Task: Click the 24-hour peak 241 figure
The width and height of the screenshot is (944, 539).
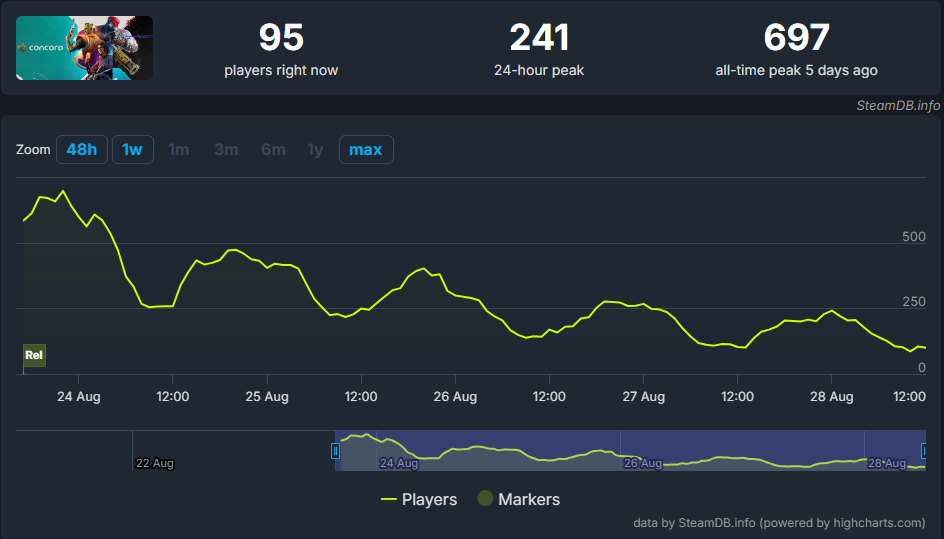Action: tap(539, 39)
